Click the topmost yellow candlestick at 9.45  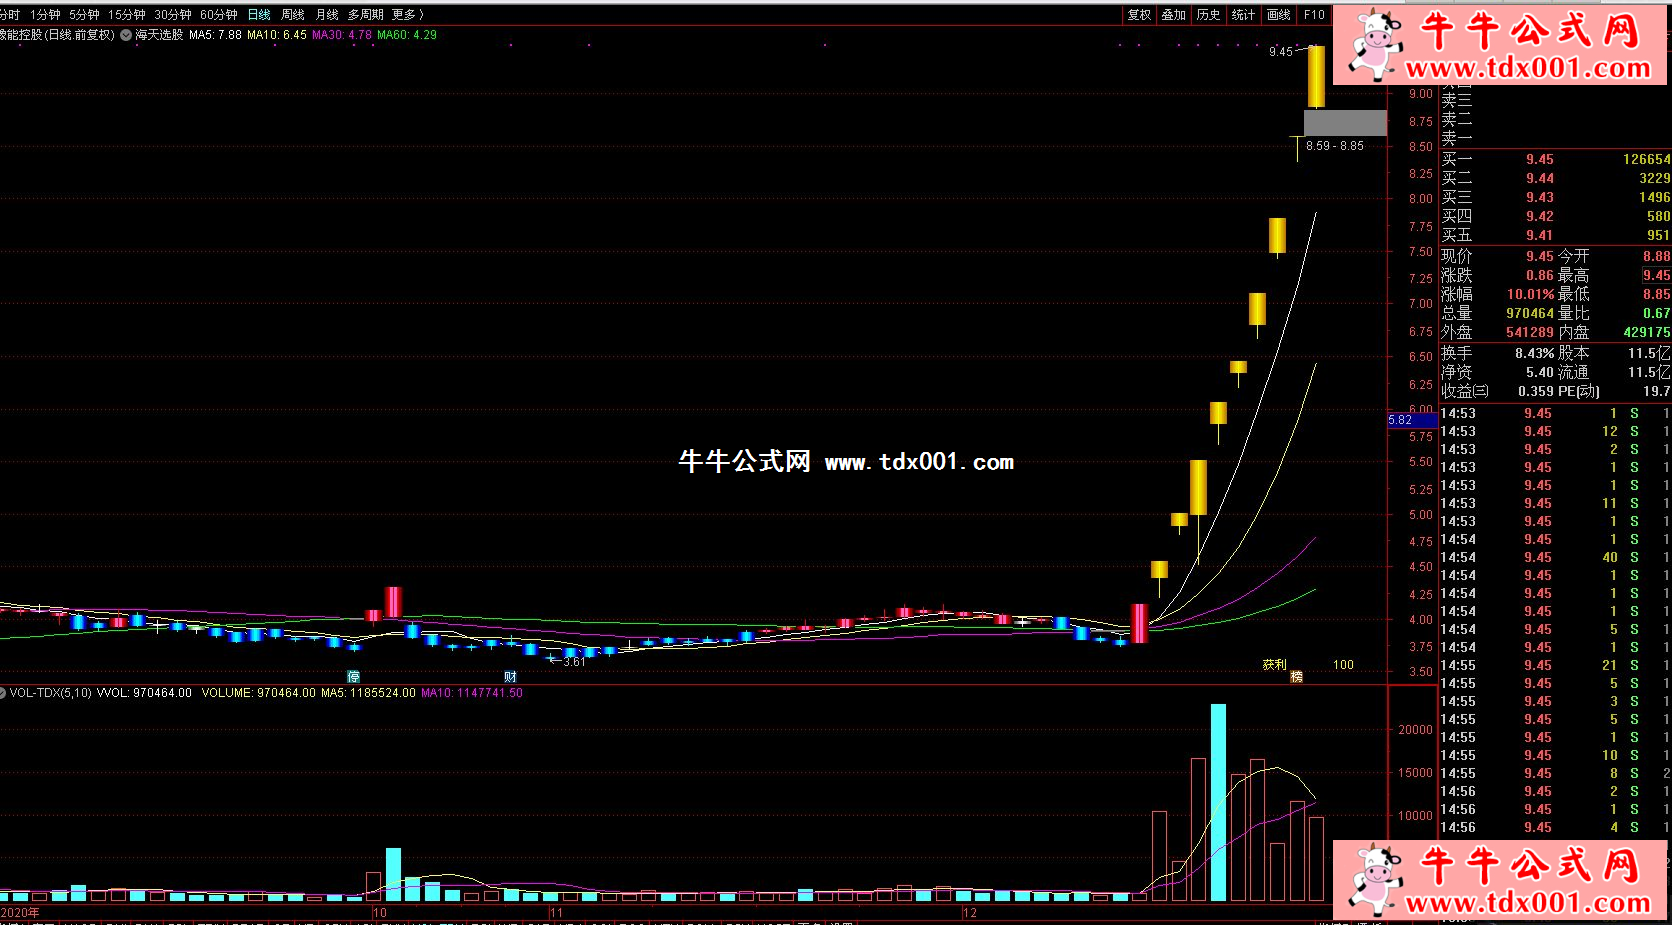tap(1316, 77)
